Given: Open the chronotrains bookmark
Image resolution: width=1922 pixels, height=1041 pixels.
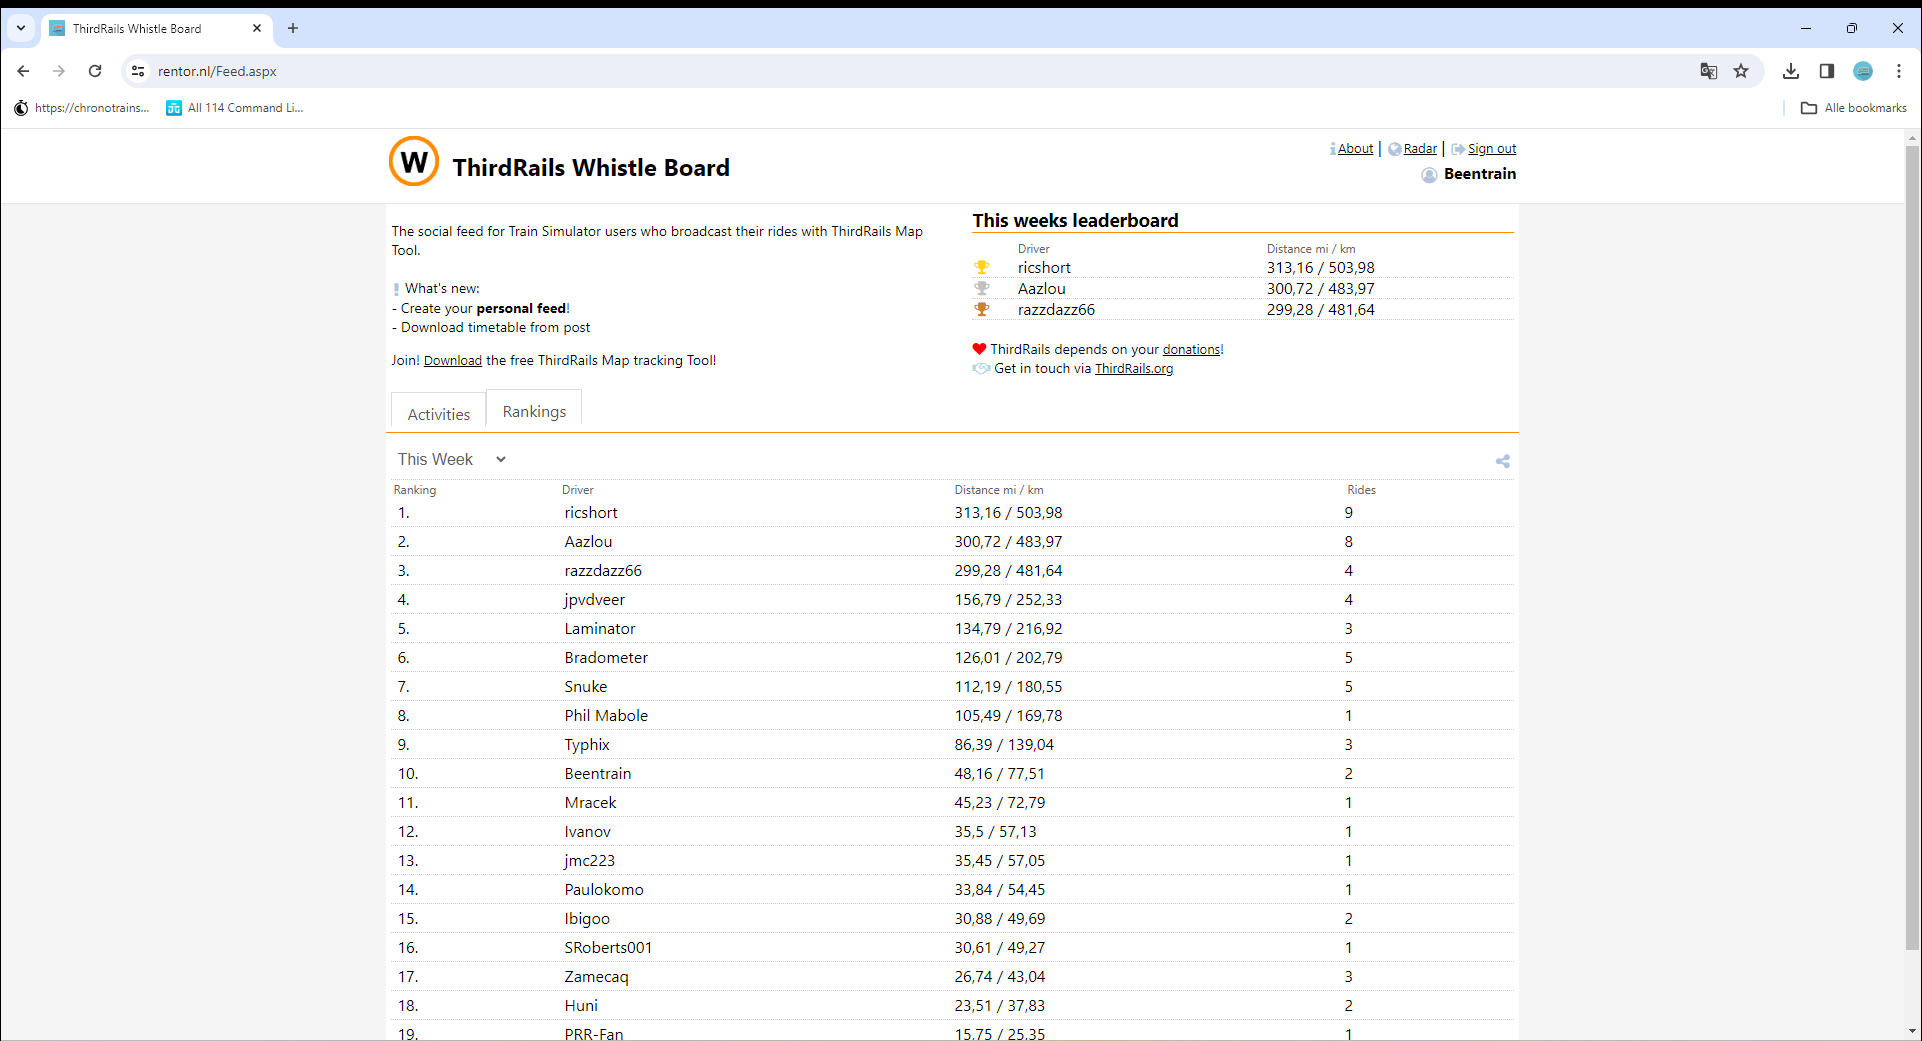Looking at the screenshot, I should point(82,108).
